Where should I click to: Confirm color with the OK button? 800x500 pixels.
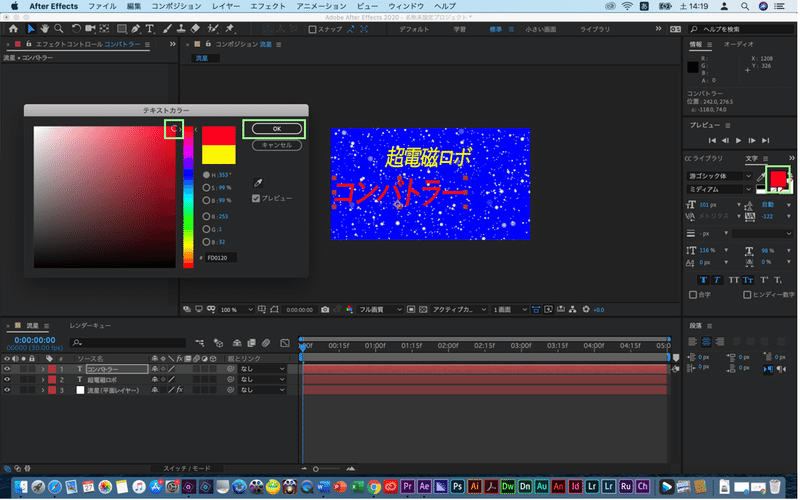[277, 129]
